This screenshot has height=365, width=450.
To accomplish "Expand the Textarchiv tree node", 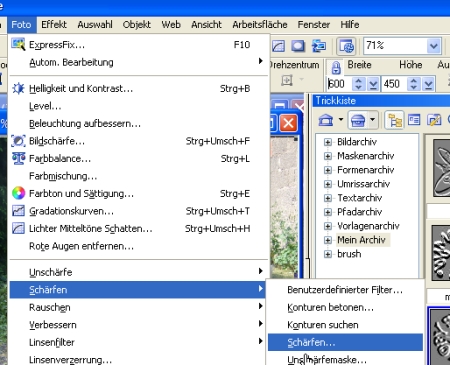I will [x=328, y=198].
